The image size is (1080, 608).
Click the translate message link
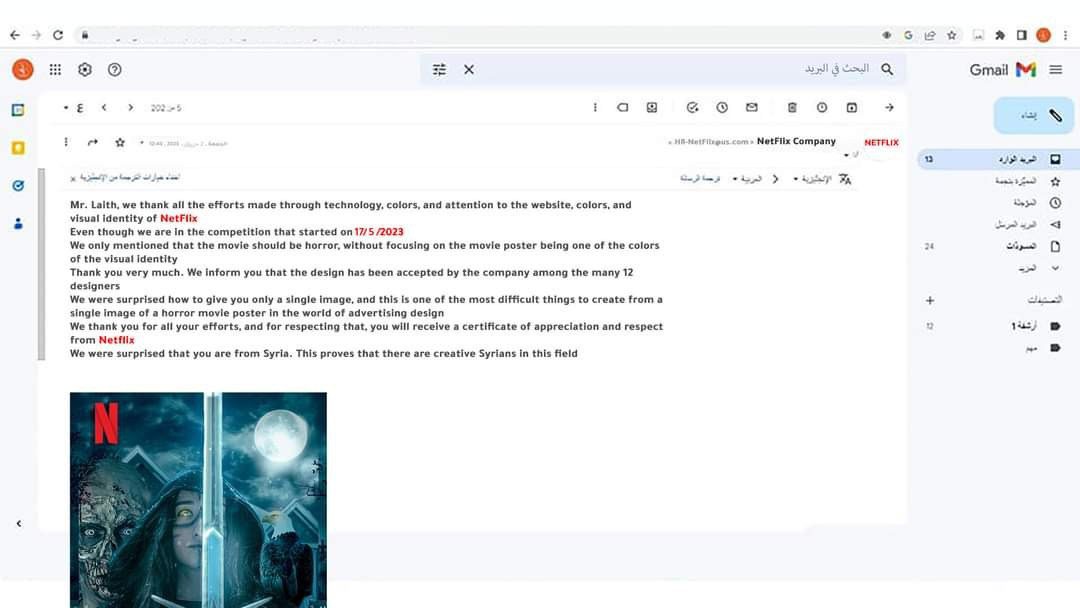(700, 179)
